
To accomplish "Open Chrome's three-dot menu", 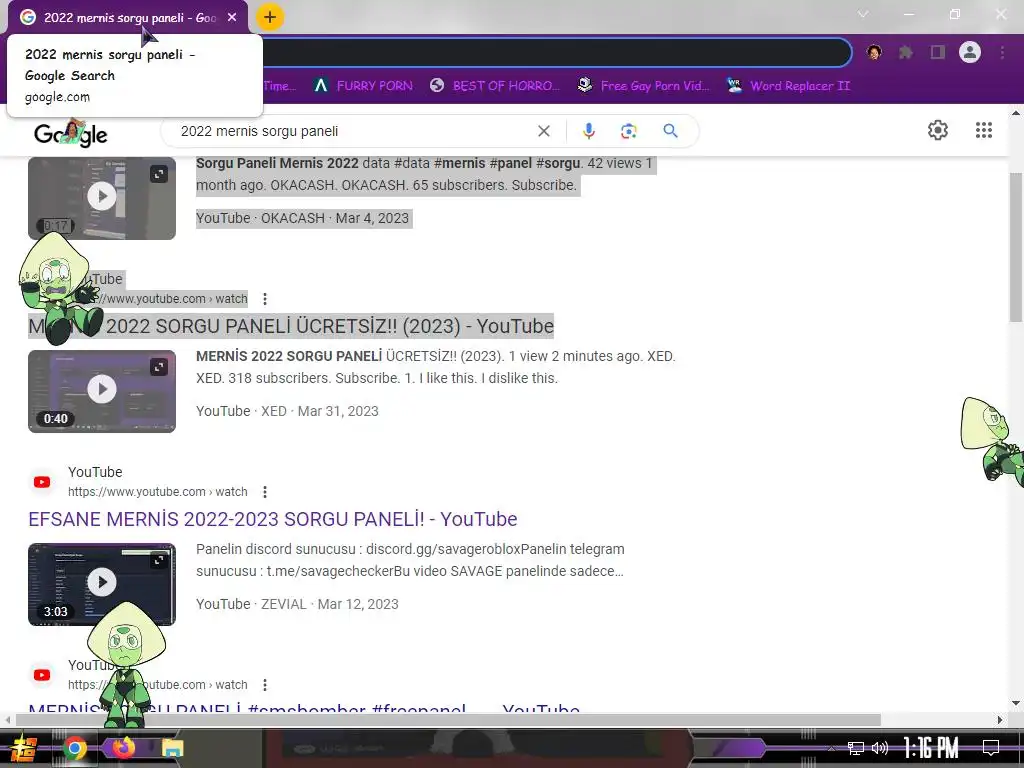I will pos(1002,52).
